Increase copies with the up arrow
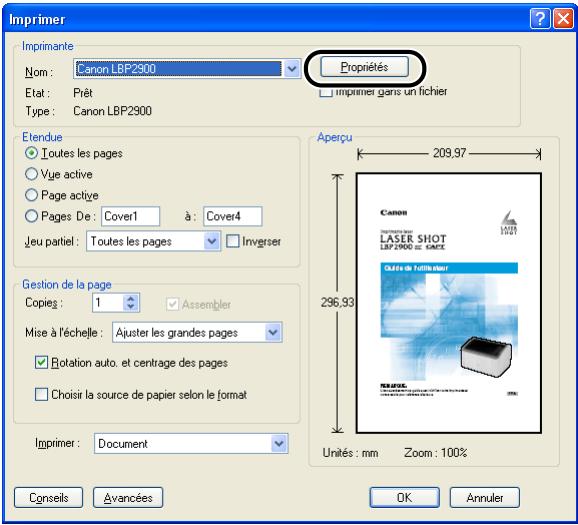This screenshot has height=525, width=578. (x=130, y=299)
